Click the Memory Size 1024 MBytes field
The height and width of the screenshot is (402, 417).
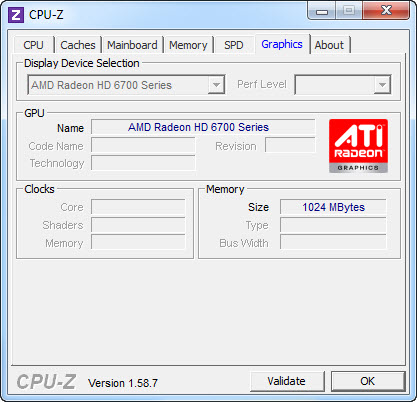click(x=333, y=207)
